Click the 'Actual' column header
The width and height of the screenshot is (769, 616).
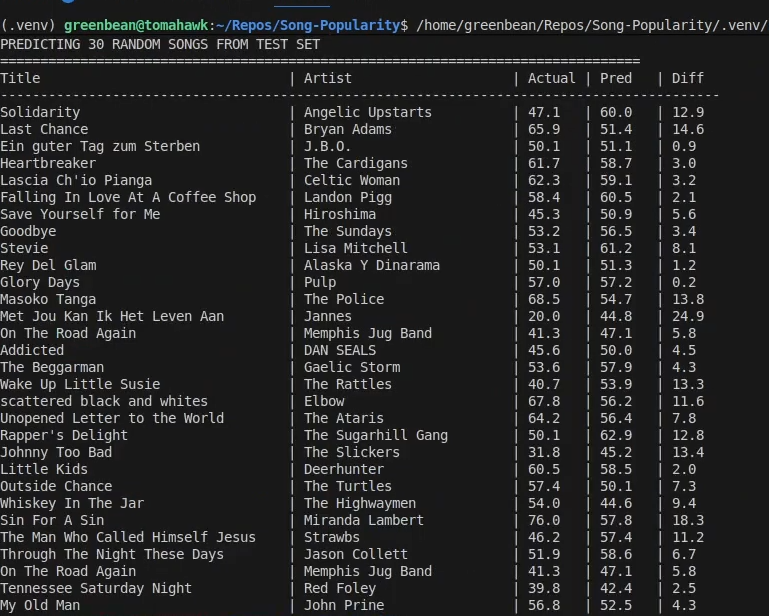pyautogui.click(x=552, y=78)
